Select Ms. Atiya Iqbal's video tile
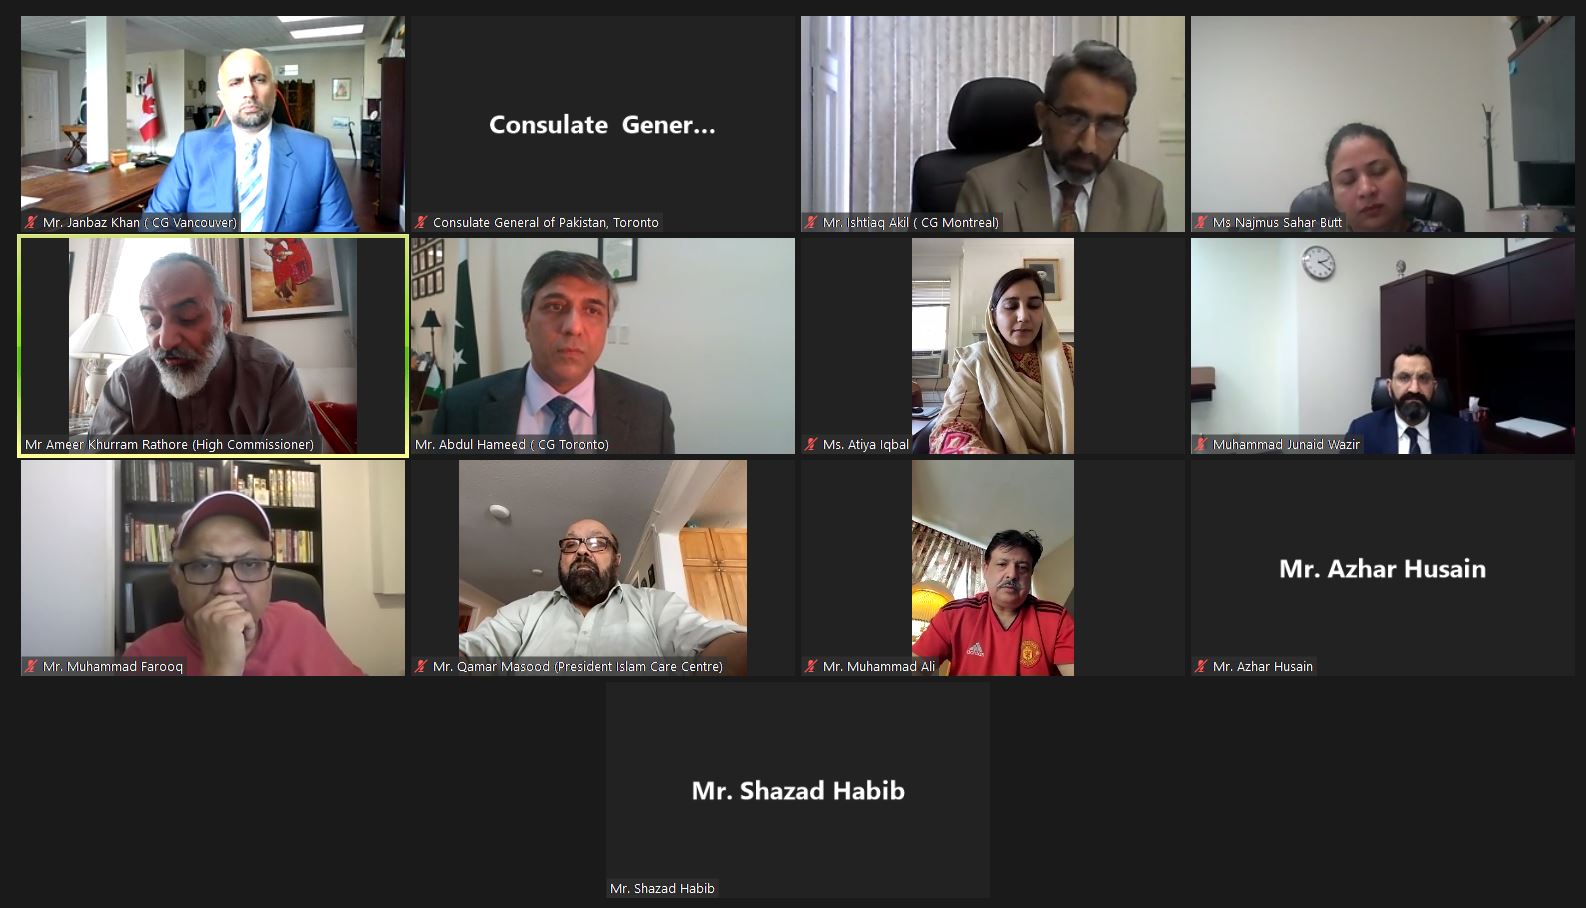This screenshot has width=1586, height=908. pyautogui.click(x=993, y=346)
